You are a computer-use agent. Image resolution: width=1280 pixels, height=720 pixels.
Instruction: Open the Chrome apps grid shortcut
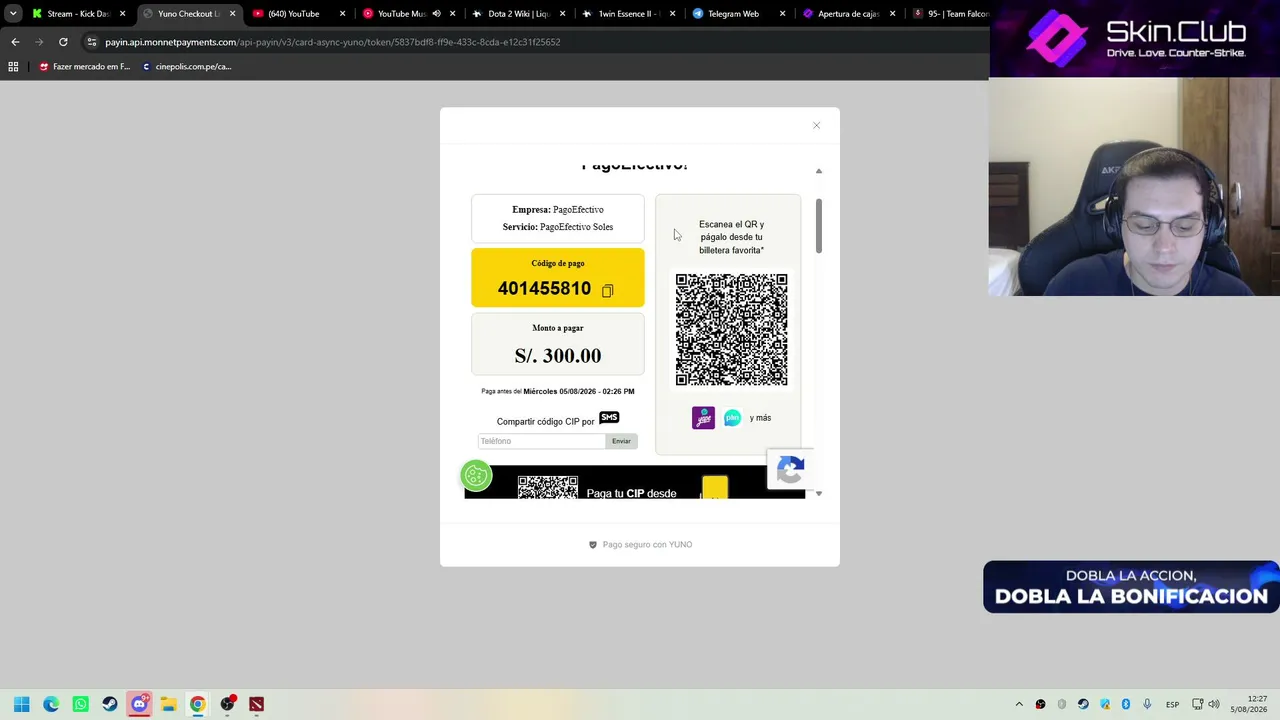[13, 67]
